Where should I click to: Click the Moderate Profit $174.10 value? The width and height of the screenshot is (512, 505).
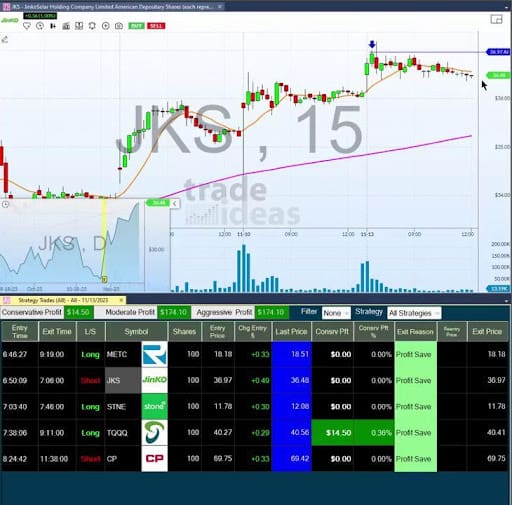[x=173, y=312]
